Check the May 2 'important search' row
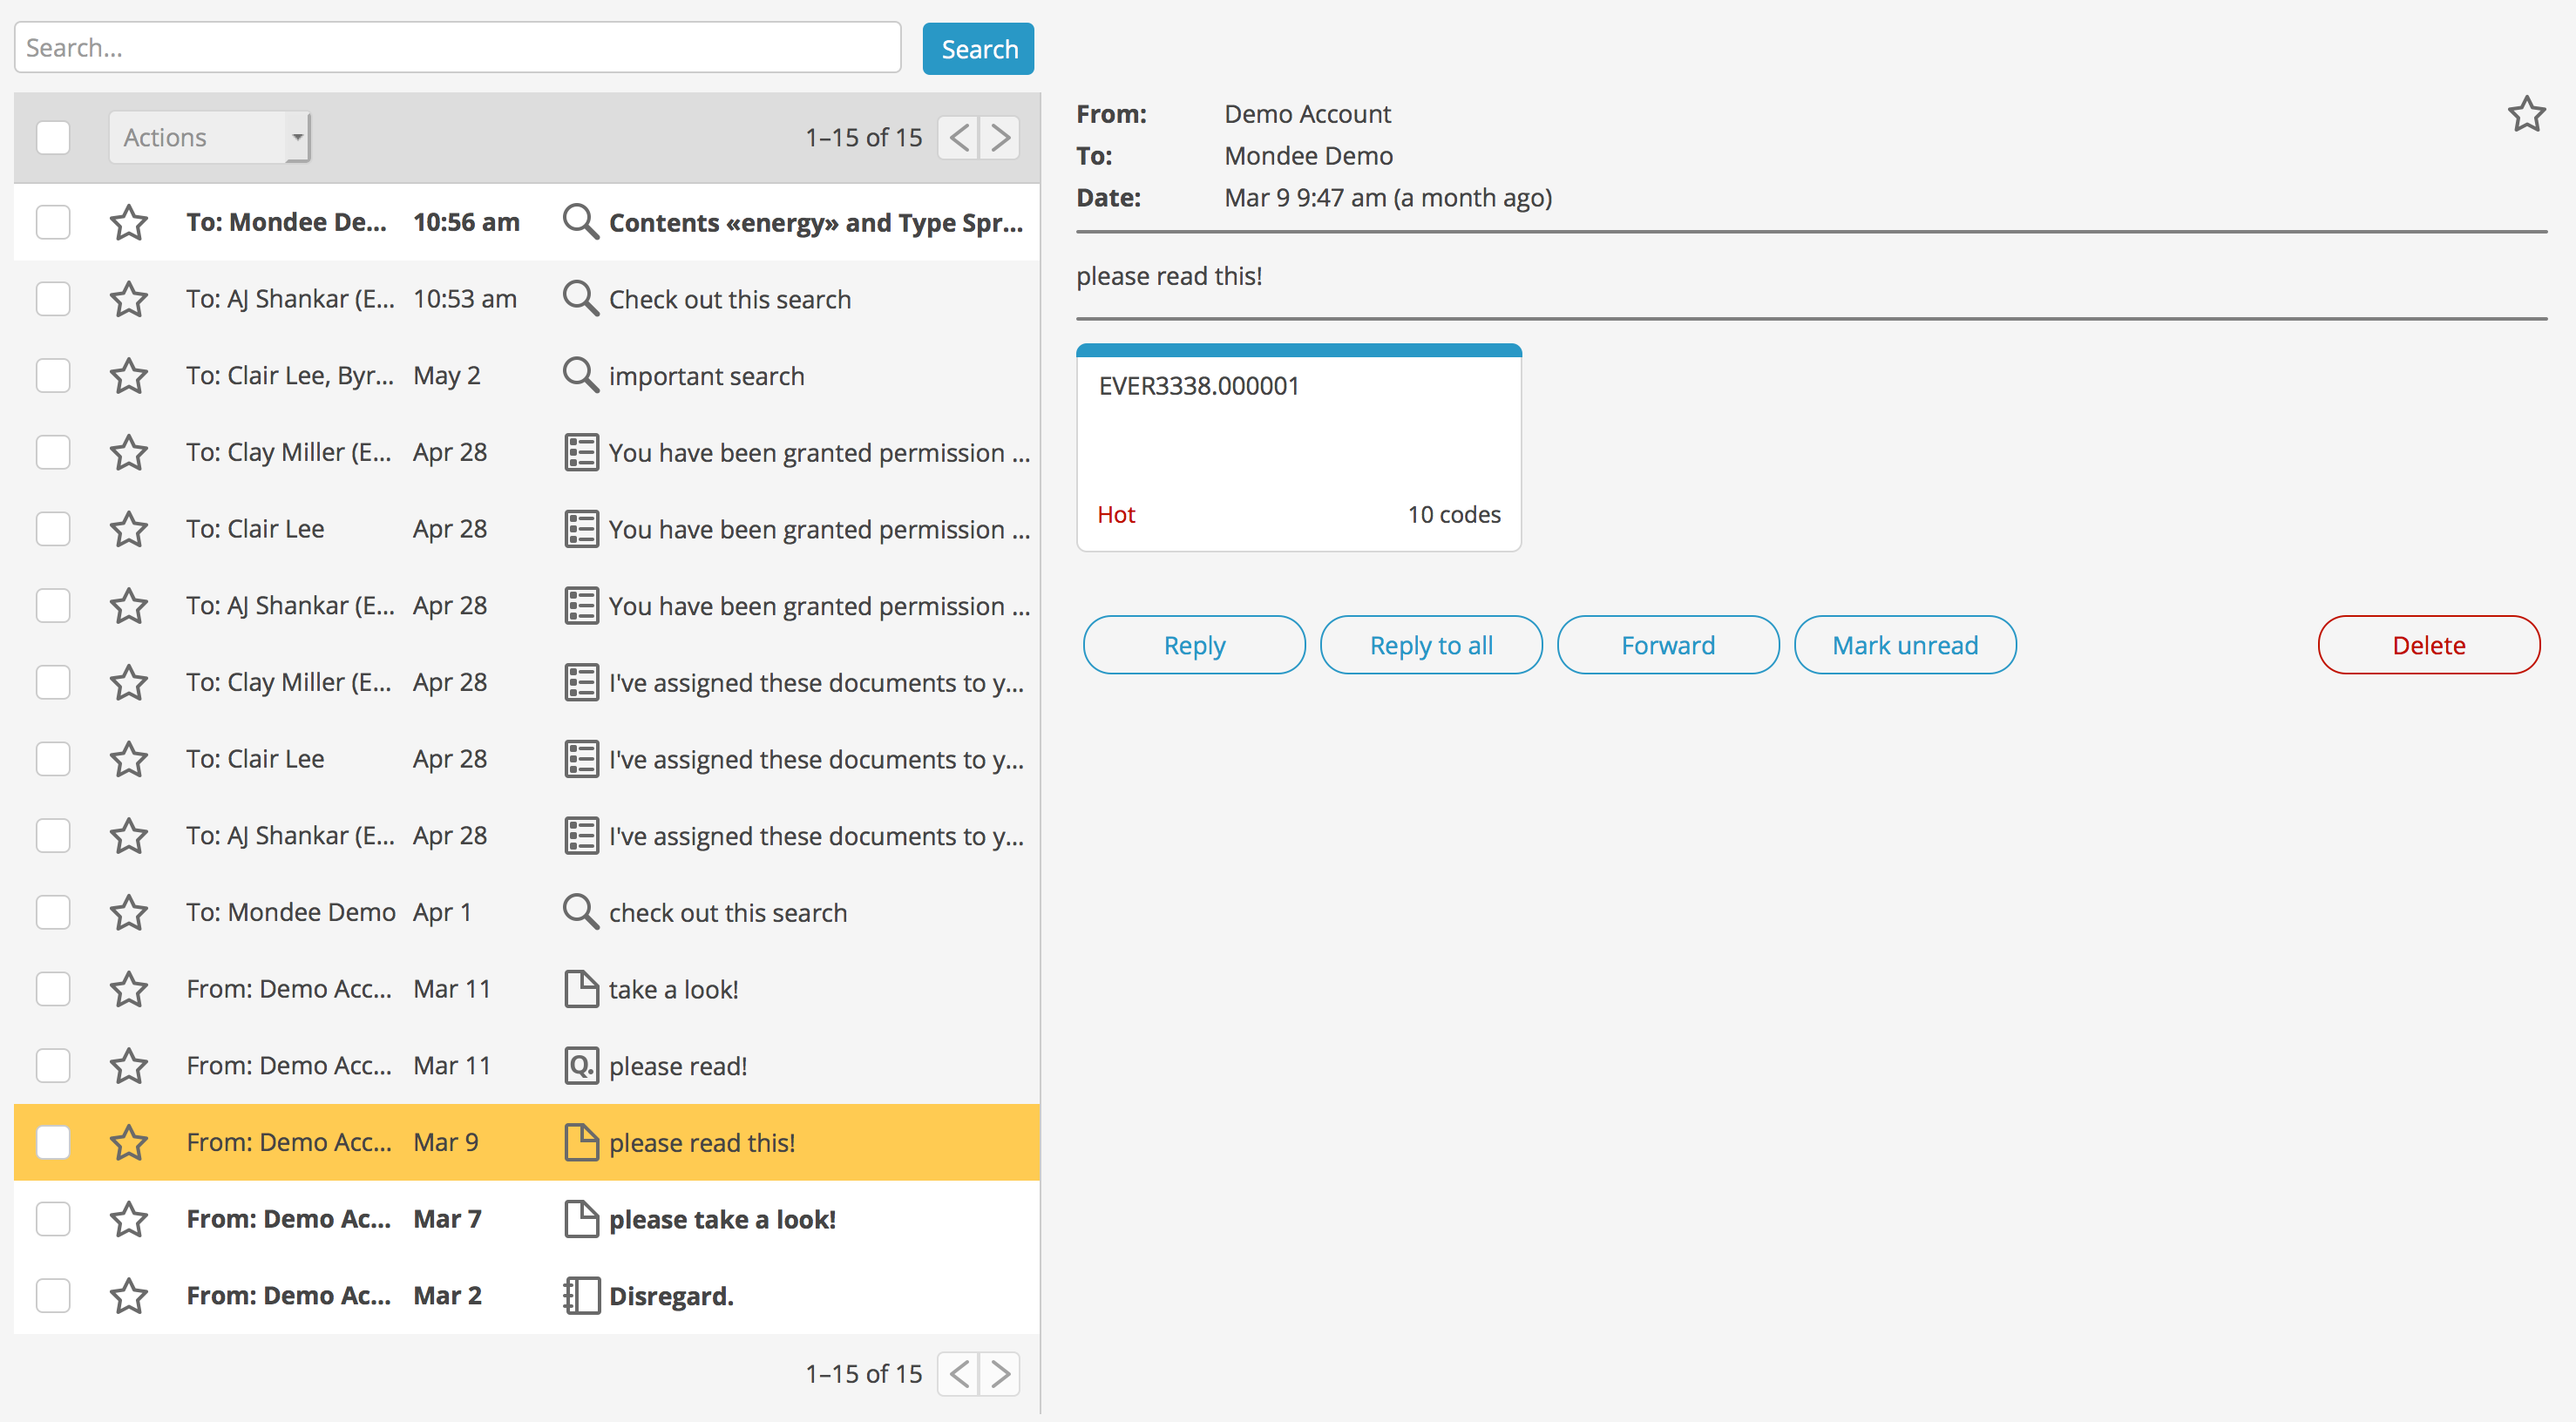 pyautogui.click(x=53, y=376)
